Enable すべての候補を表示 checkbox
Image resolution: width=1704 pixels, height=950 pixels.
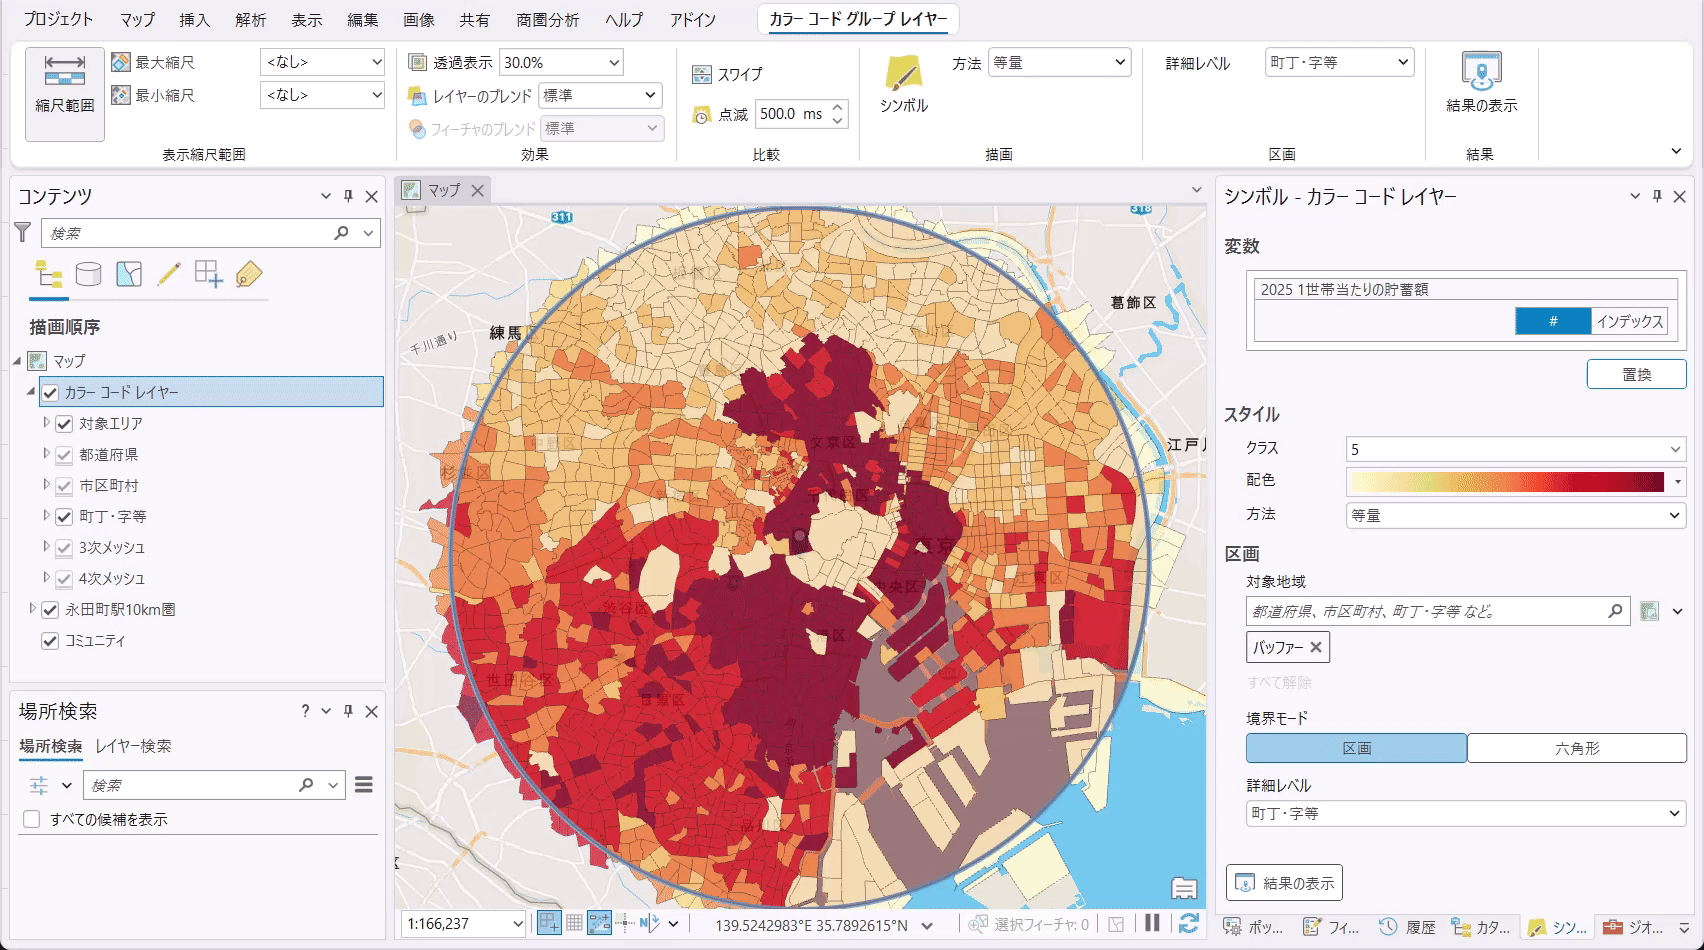[x=32, y=819]
